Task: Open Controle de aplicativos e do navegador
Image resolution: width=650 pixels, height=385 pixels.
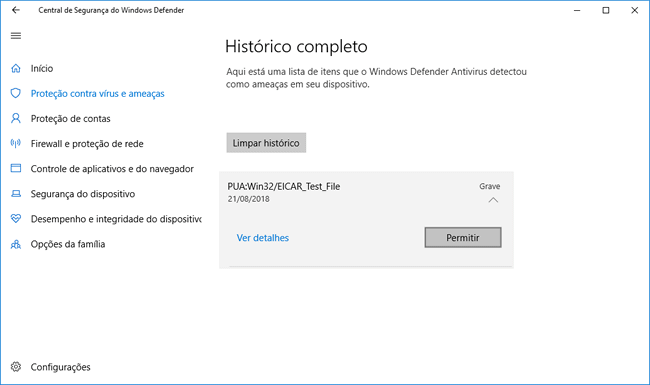Action: (112, 169)
